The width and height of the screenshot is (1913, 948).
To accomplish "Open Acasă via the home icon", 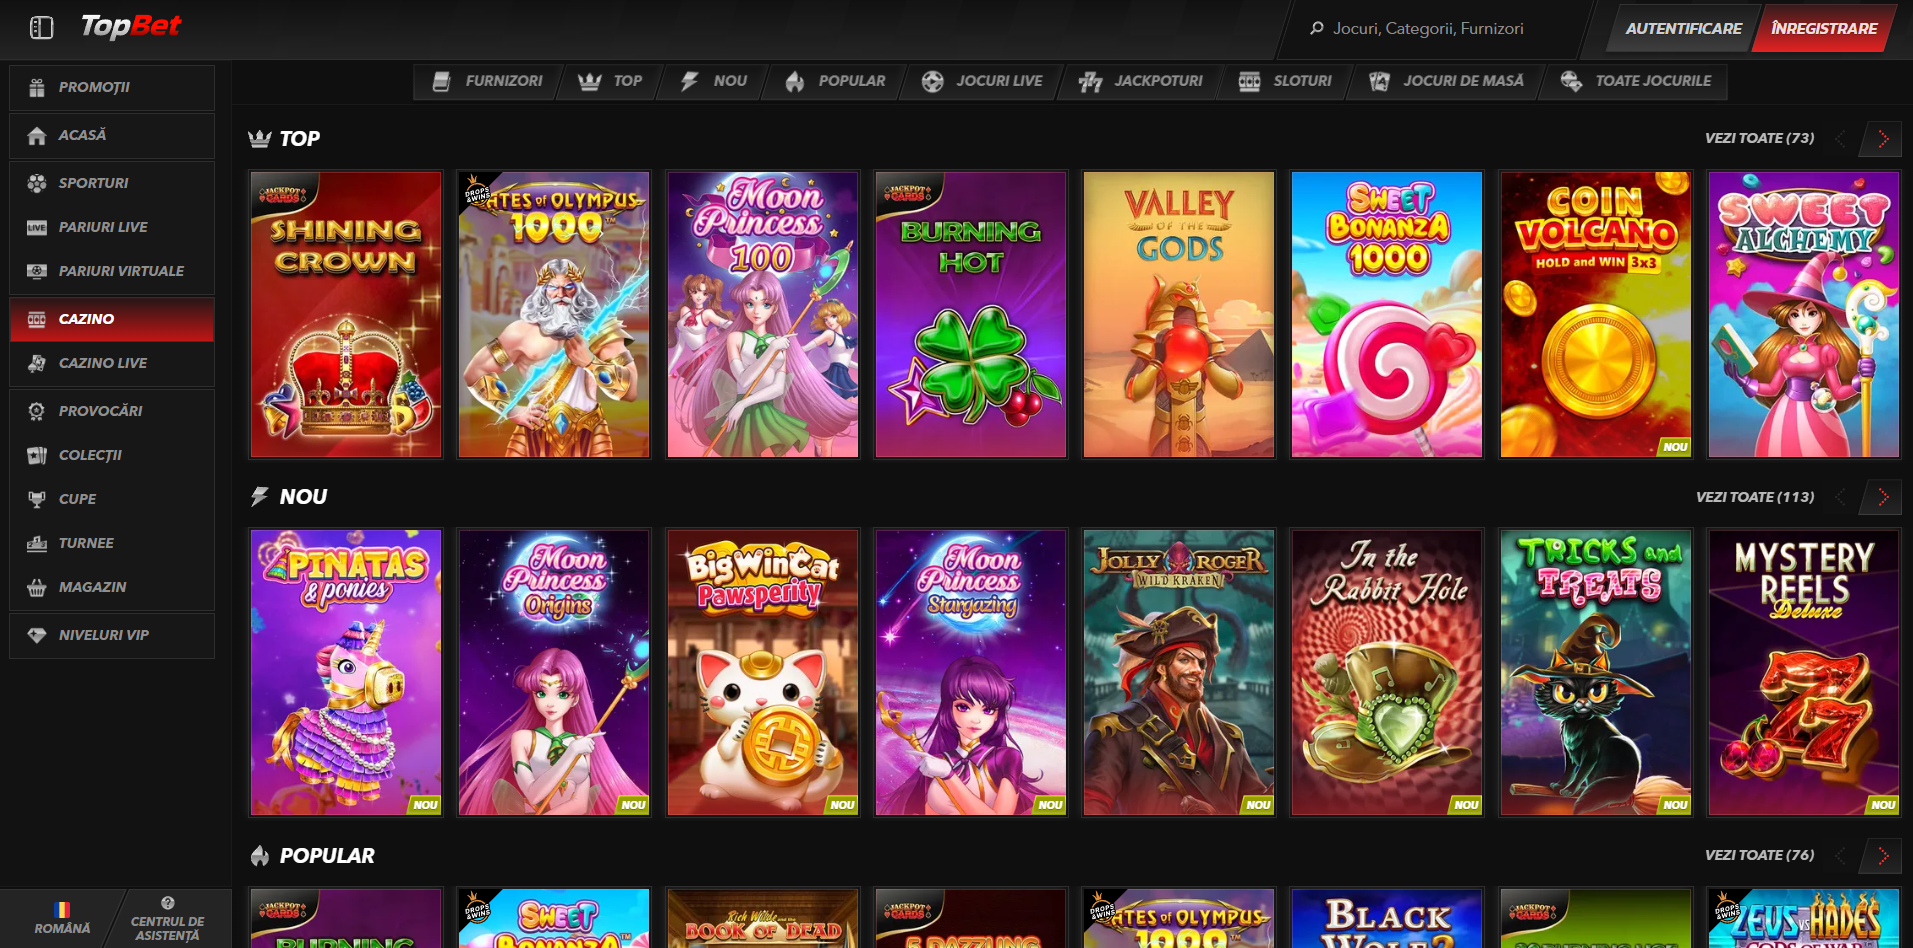I will click(37, 136).
